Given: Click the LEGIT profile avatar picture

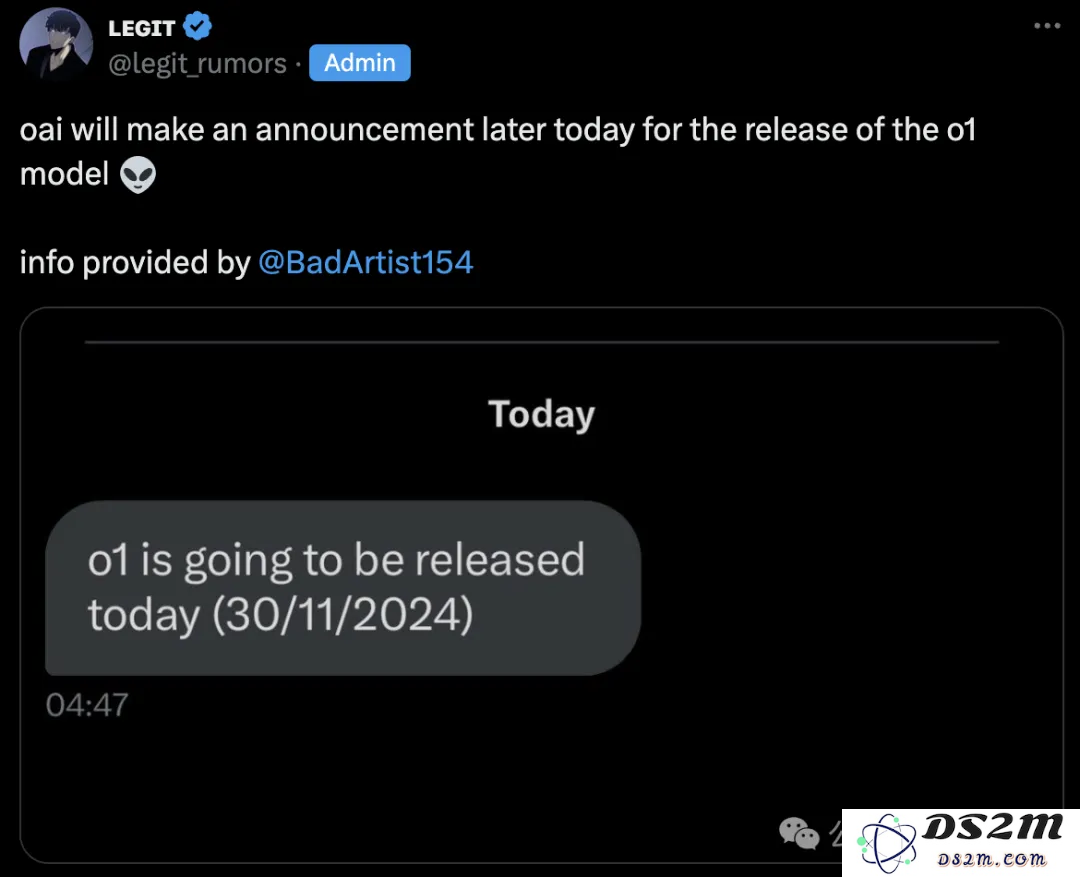Looking at the screenshot, I should [56, 44].
